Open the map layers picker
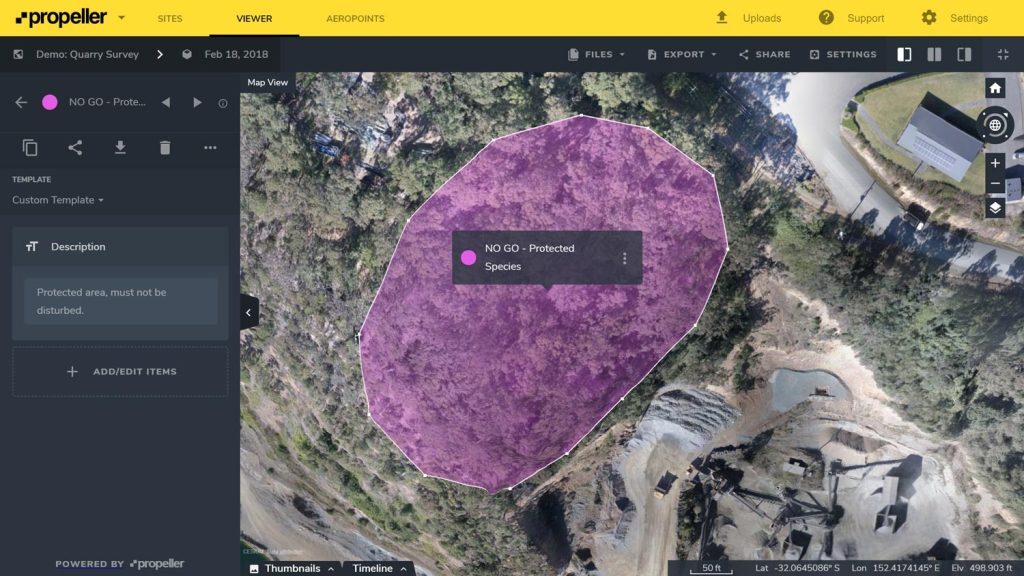 [994, 208]
